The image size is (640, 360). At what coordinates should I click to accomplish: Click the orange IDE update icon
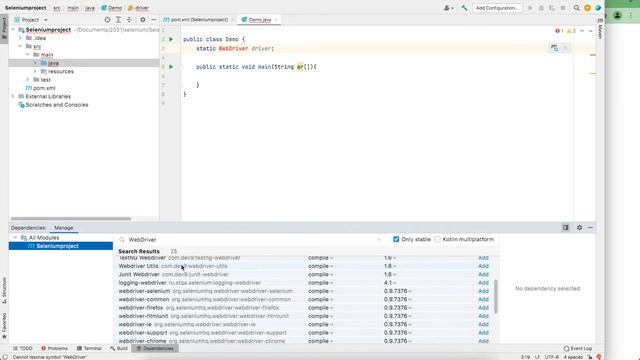[587, 8]
